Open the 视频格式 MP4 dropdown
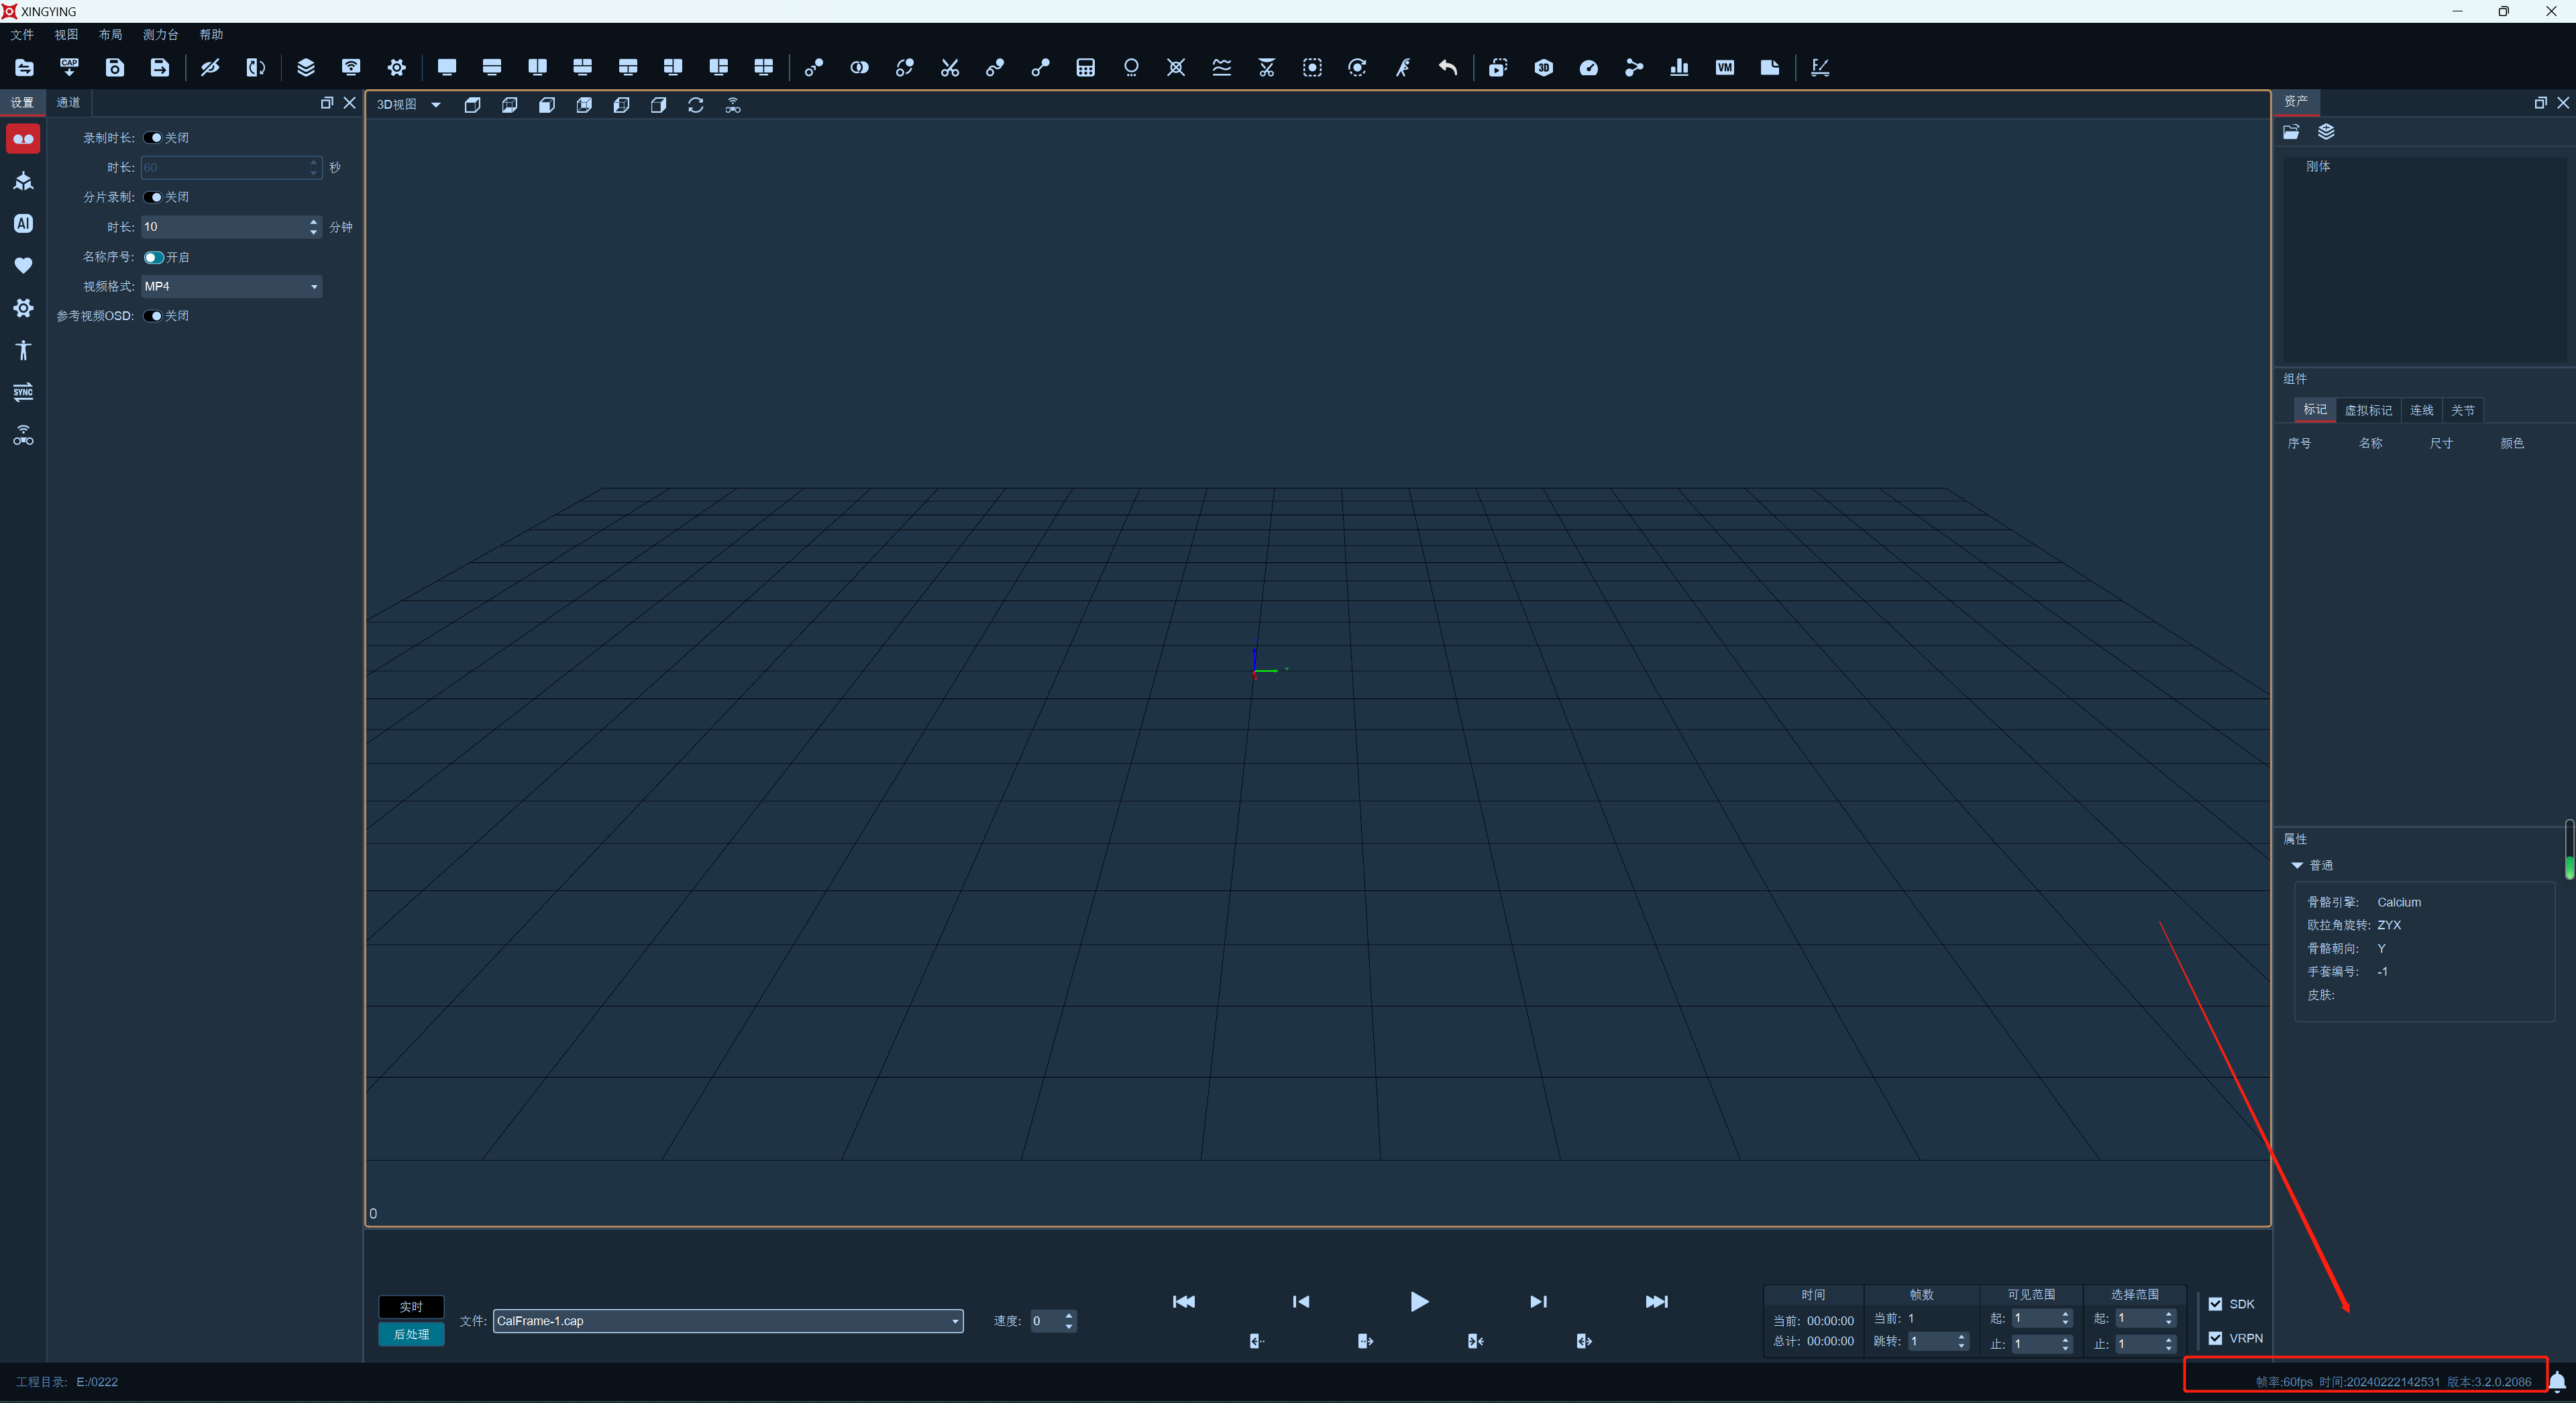This screenshot has height=1403, width=2576. click(x=231, y=286)
